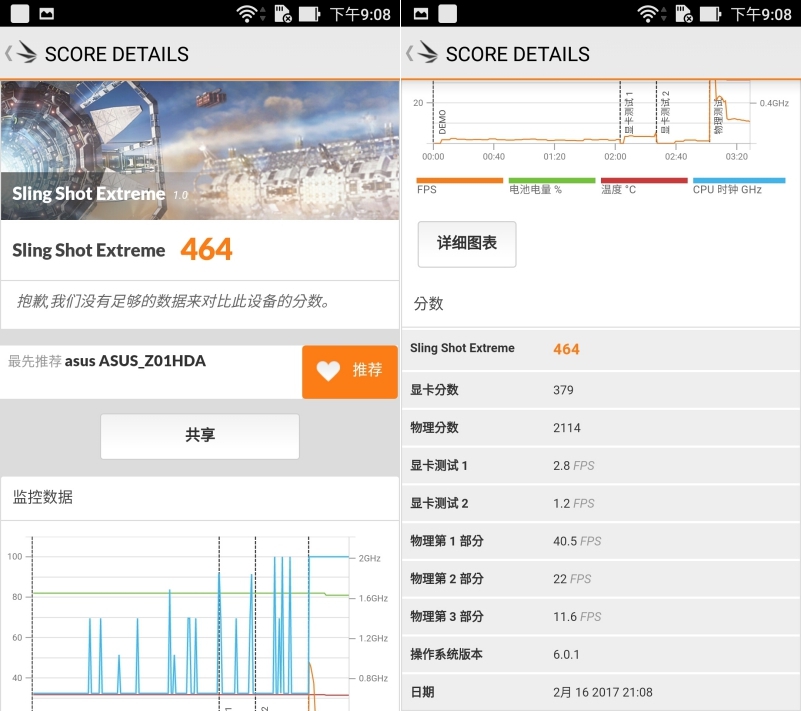Image resolution: width=801 pixels, height=711 pixels.
Task: Tap the battery icon in right status bar
Action: click(711, 14)
